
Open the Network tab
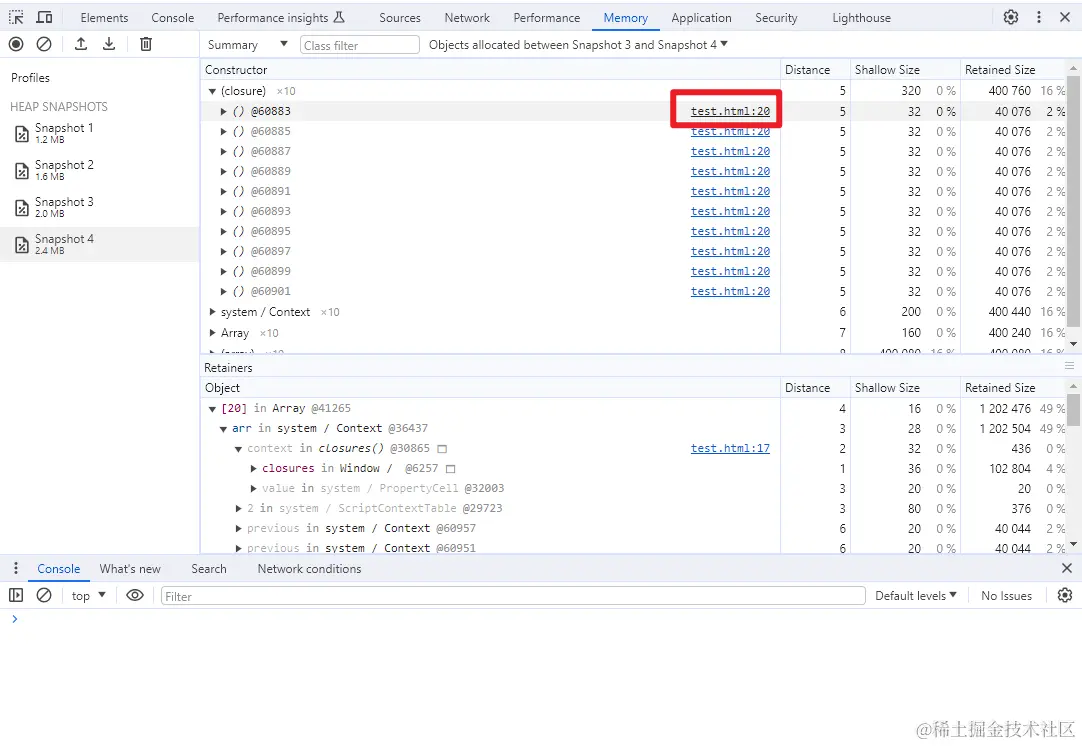pos(467,18)
